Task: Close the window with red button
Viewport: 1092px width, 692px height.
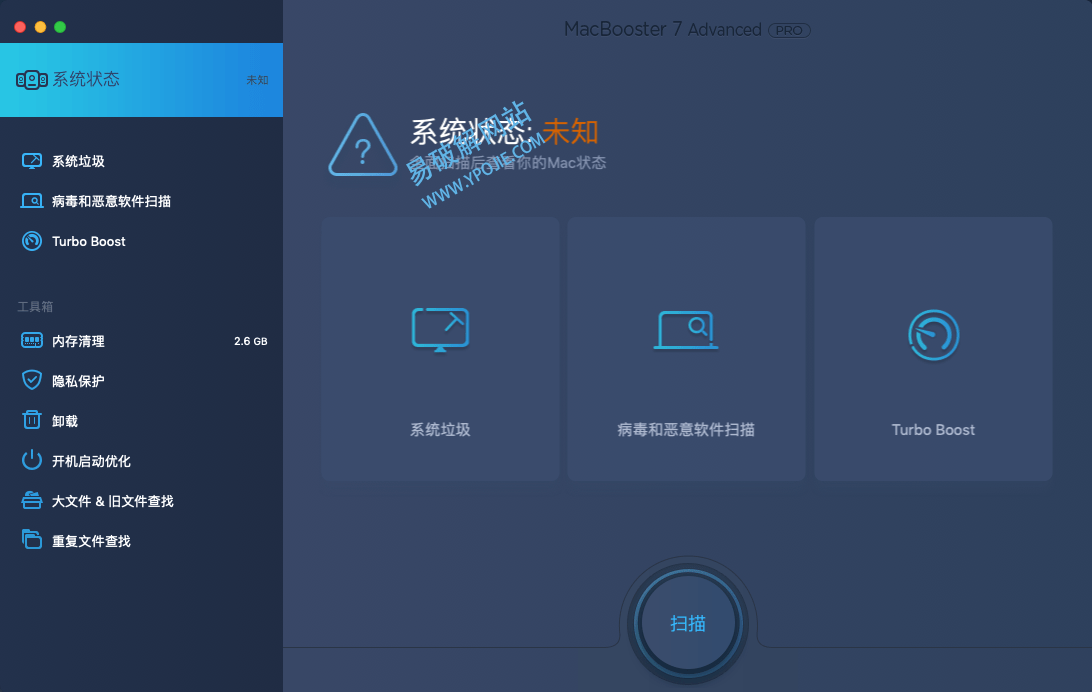Action: tap(20, 27)
